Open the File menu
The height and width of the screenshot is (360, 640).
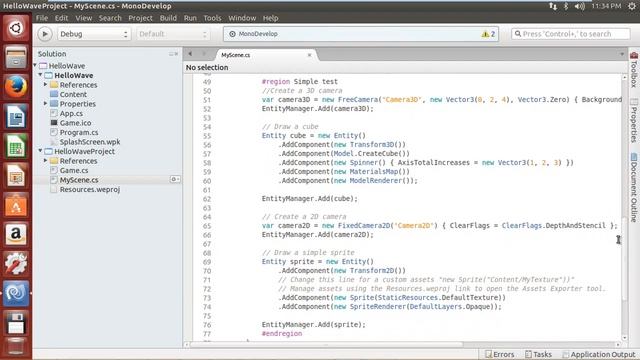point(42,18)
